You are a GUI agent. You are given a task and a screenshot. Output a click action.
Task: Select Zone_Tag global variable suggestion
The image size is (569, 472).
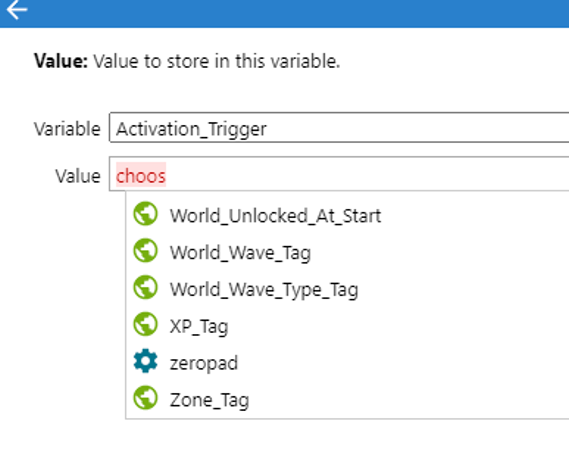[x=347, y=400]
